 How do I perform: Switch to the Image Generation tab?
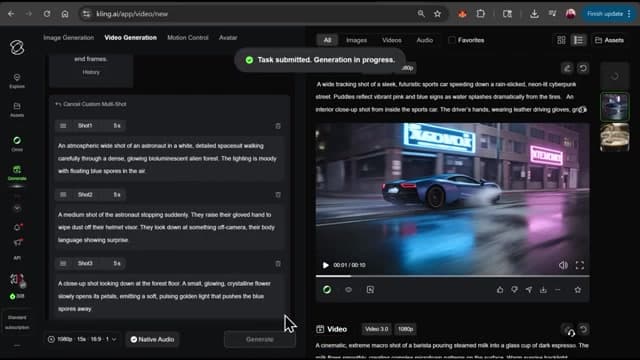pos(69,38)
